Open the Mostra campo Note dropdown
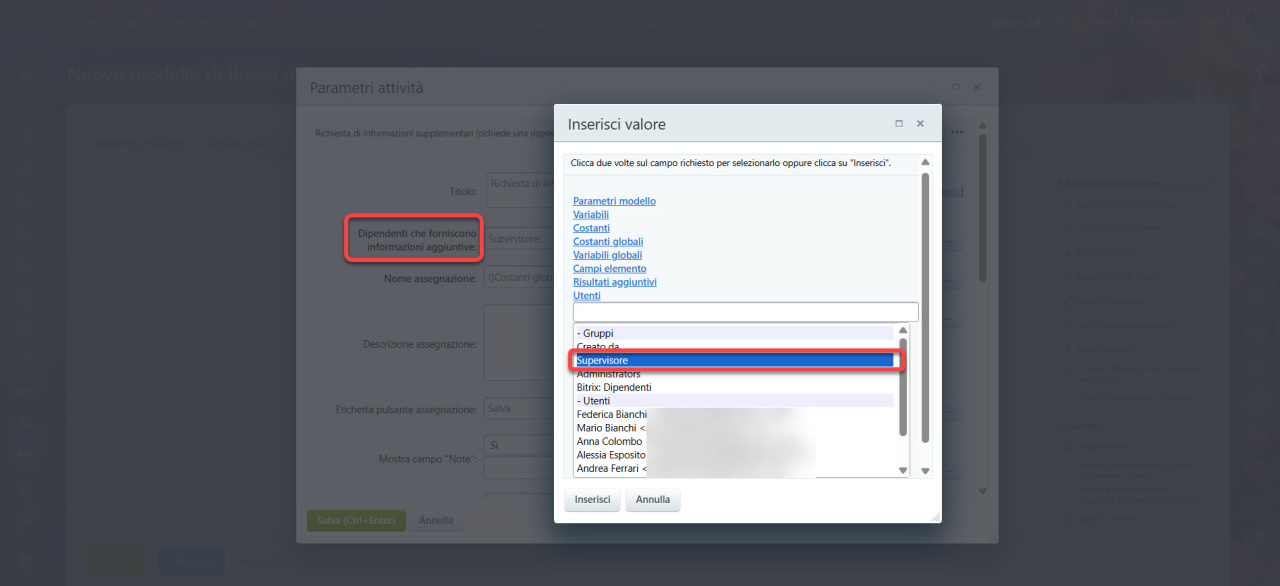1280x586 pixels. point(519,443)
